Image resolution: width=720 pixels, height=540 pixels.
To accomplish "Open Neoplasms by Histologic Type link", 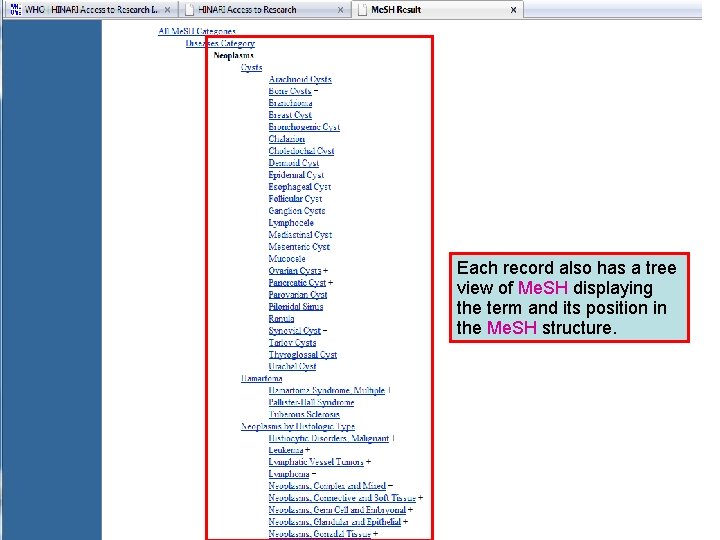I will [298, 426].
